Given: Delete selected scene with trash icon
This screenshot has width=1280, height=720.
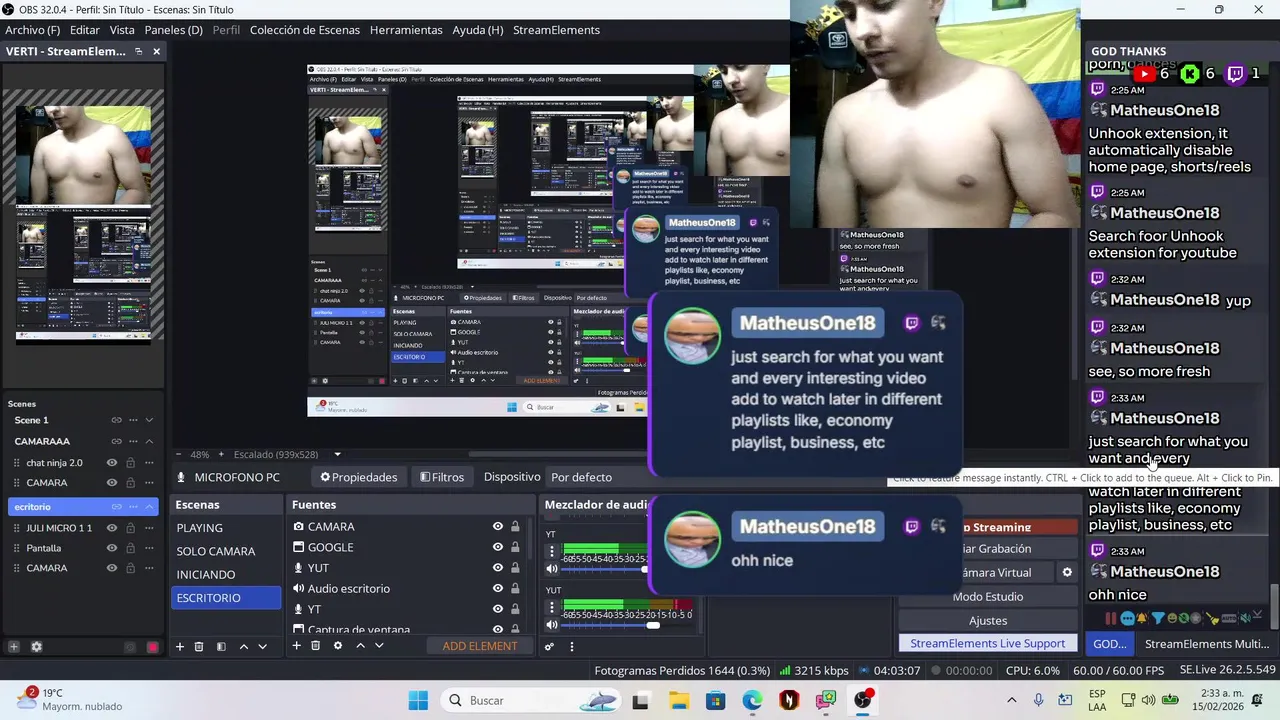Looking at the screenshot, I should coord(199,647).
